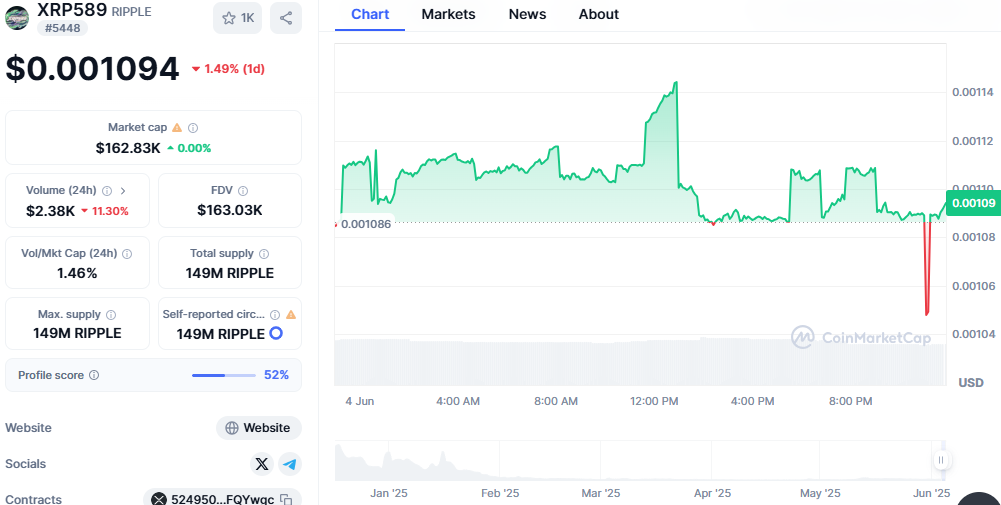Click the Market cap warning triangle icon
The width and height of the screenshot is (1001, 505).
click(177, 128)
